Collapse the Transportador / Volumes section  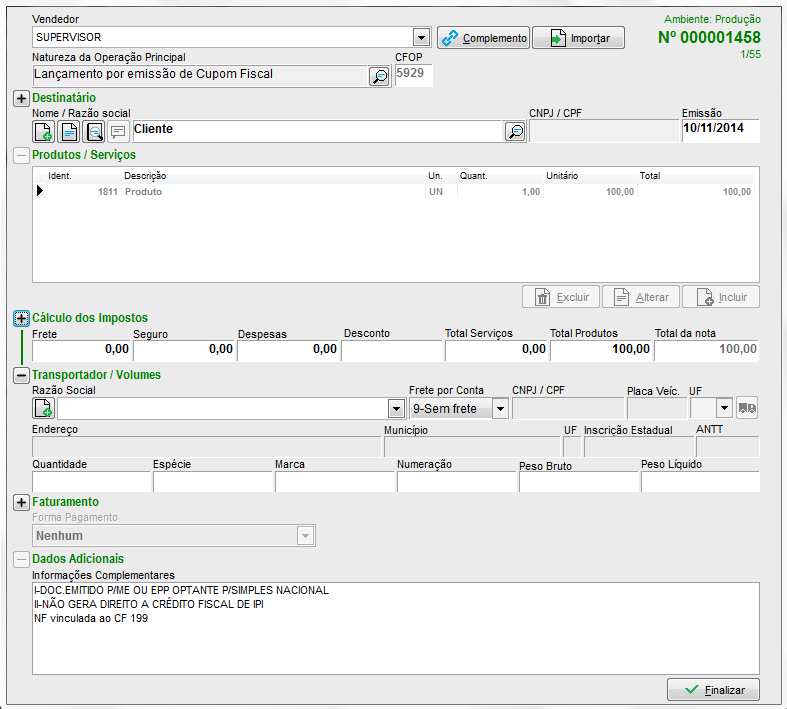pos(21,375)
